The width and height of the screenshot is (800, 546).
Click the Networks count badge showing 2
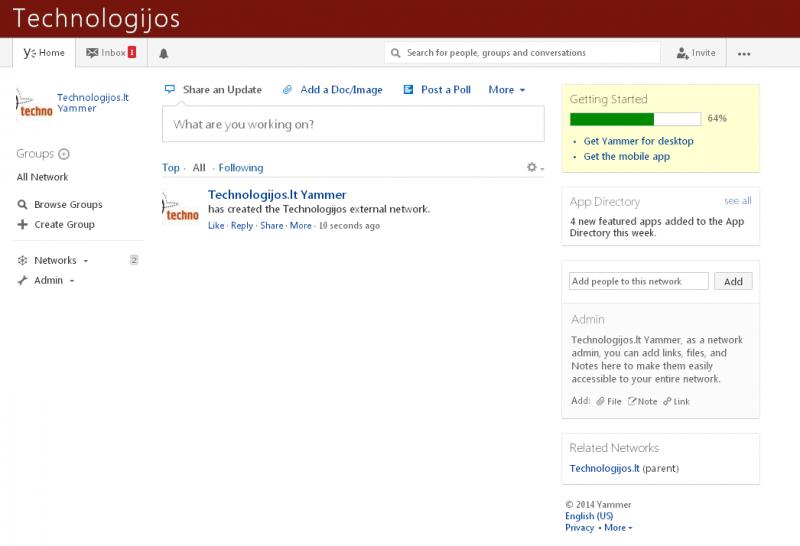tap(134, 260)
